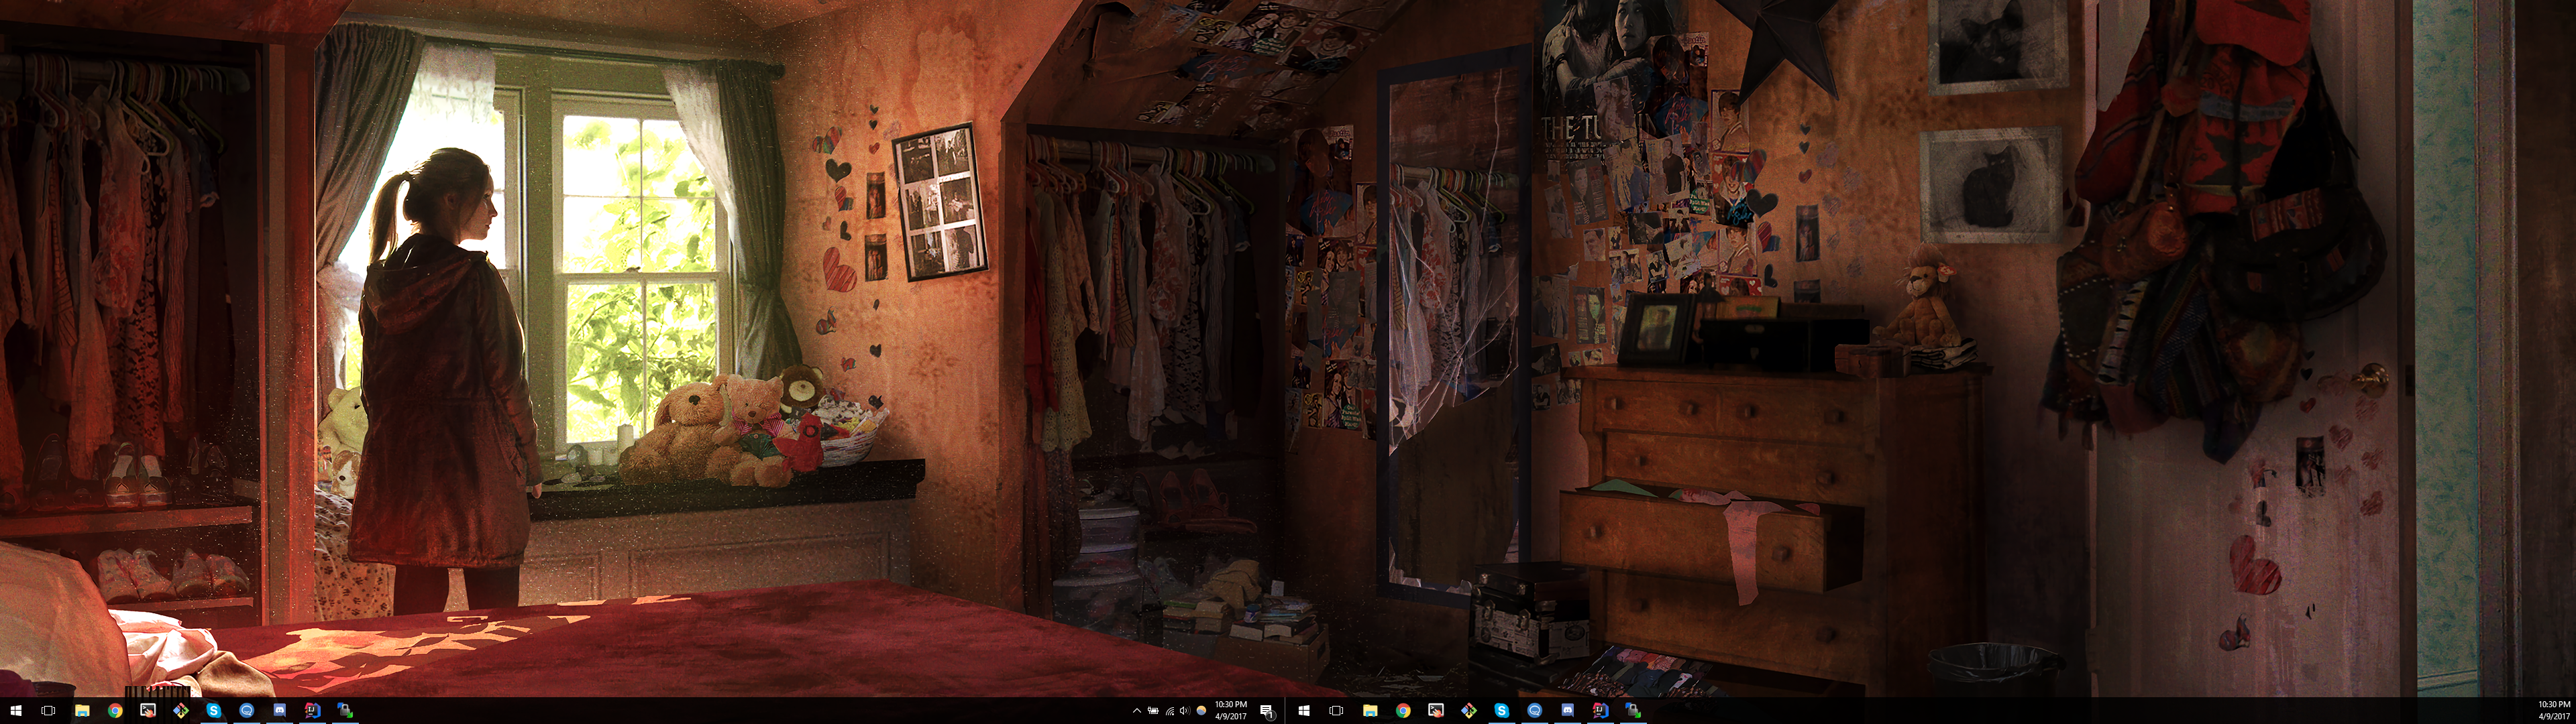This screenshot has height=724, width=2576.
Task: Open the terminal console icon on the left monitor's taskbar
Action: (148, 711)
